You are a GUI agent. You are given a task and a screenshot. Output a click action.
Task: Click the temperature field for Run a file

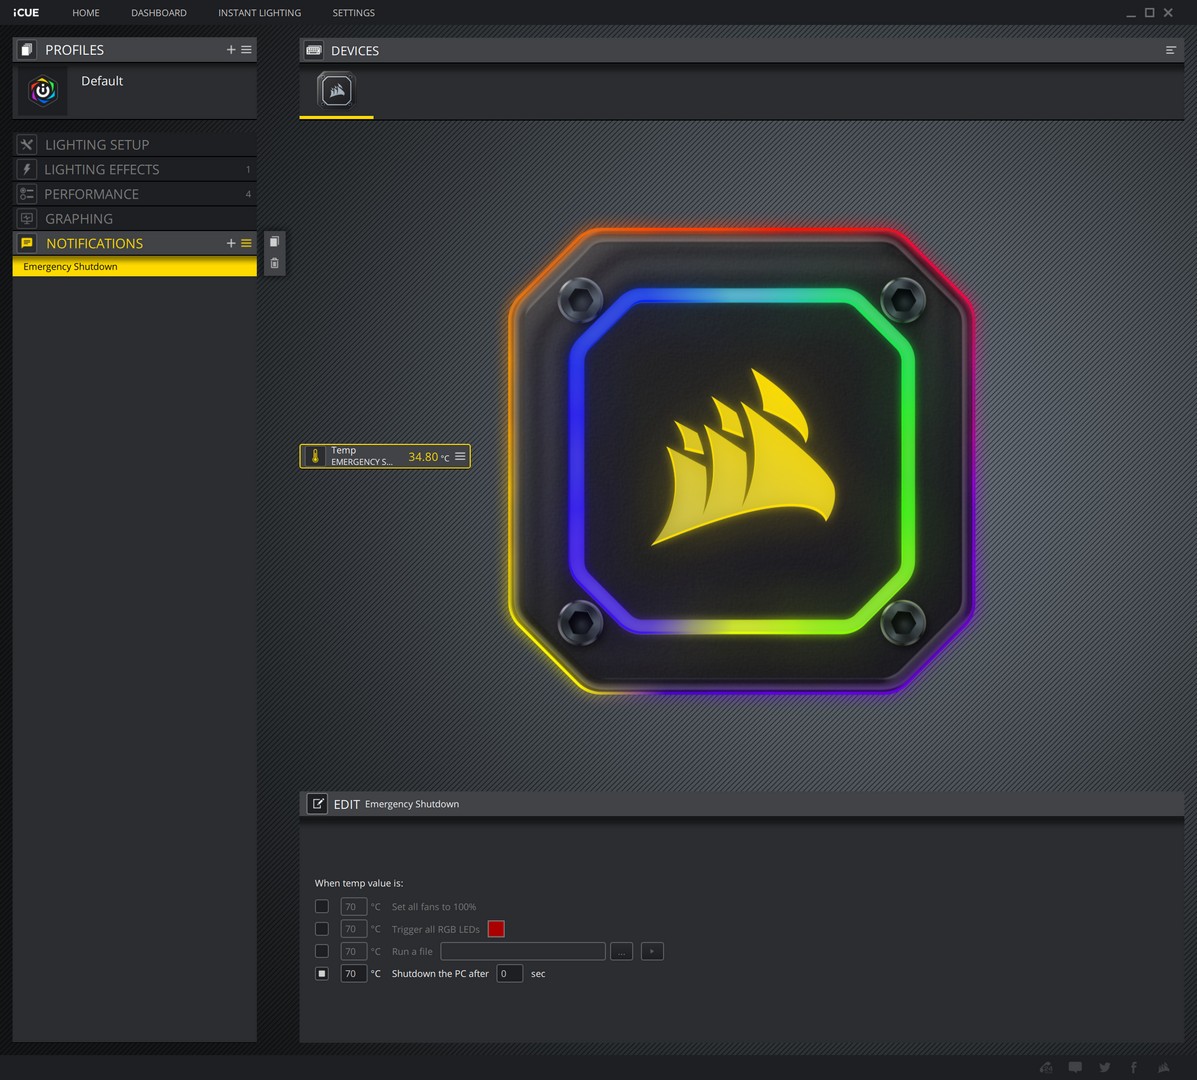pyautogui.click(x=353, y=951)
